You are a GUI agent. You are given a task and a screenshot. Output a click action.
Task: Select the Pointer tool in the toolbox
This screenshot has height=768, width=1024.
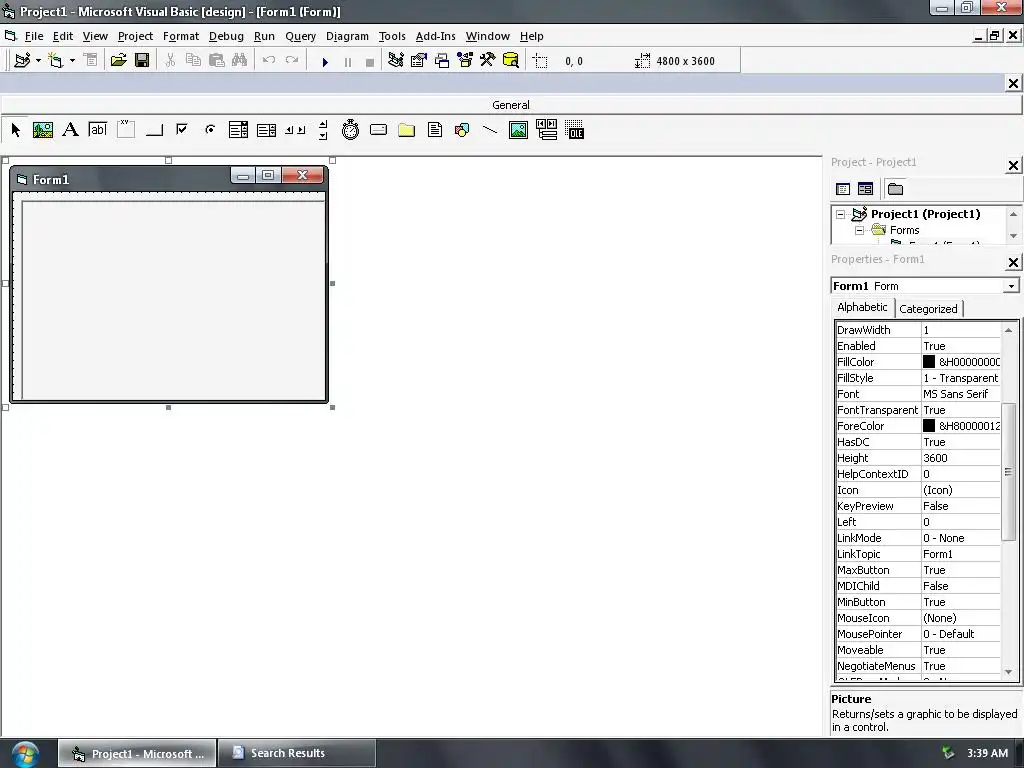pyautogui.click(x=16, y=130)
